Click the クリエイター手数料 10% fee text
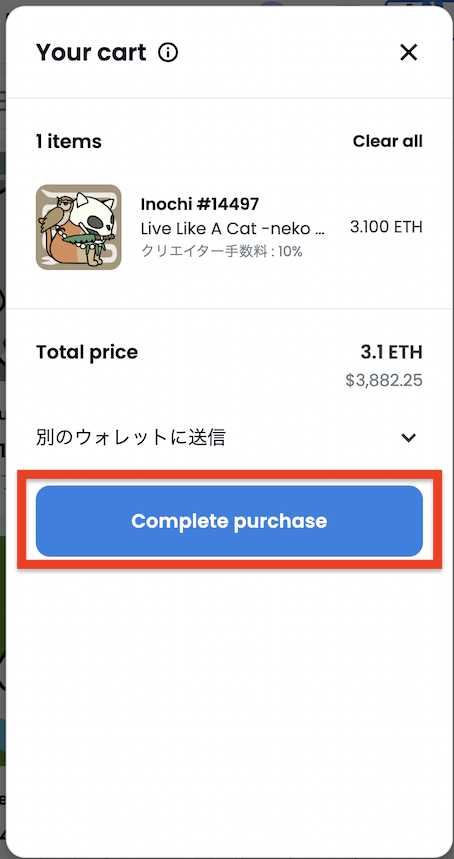 (222, 251)
